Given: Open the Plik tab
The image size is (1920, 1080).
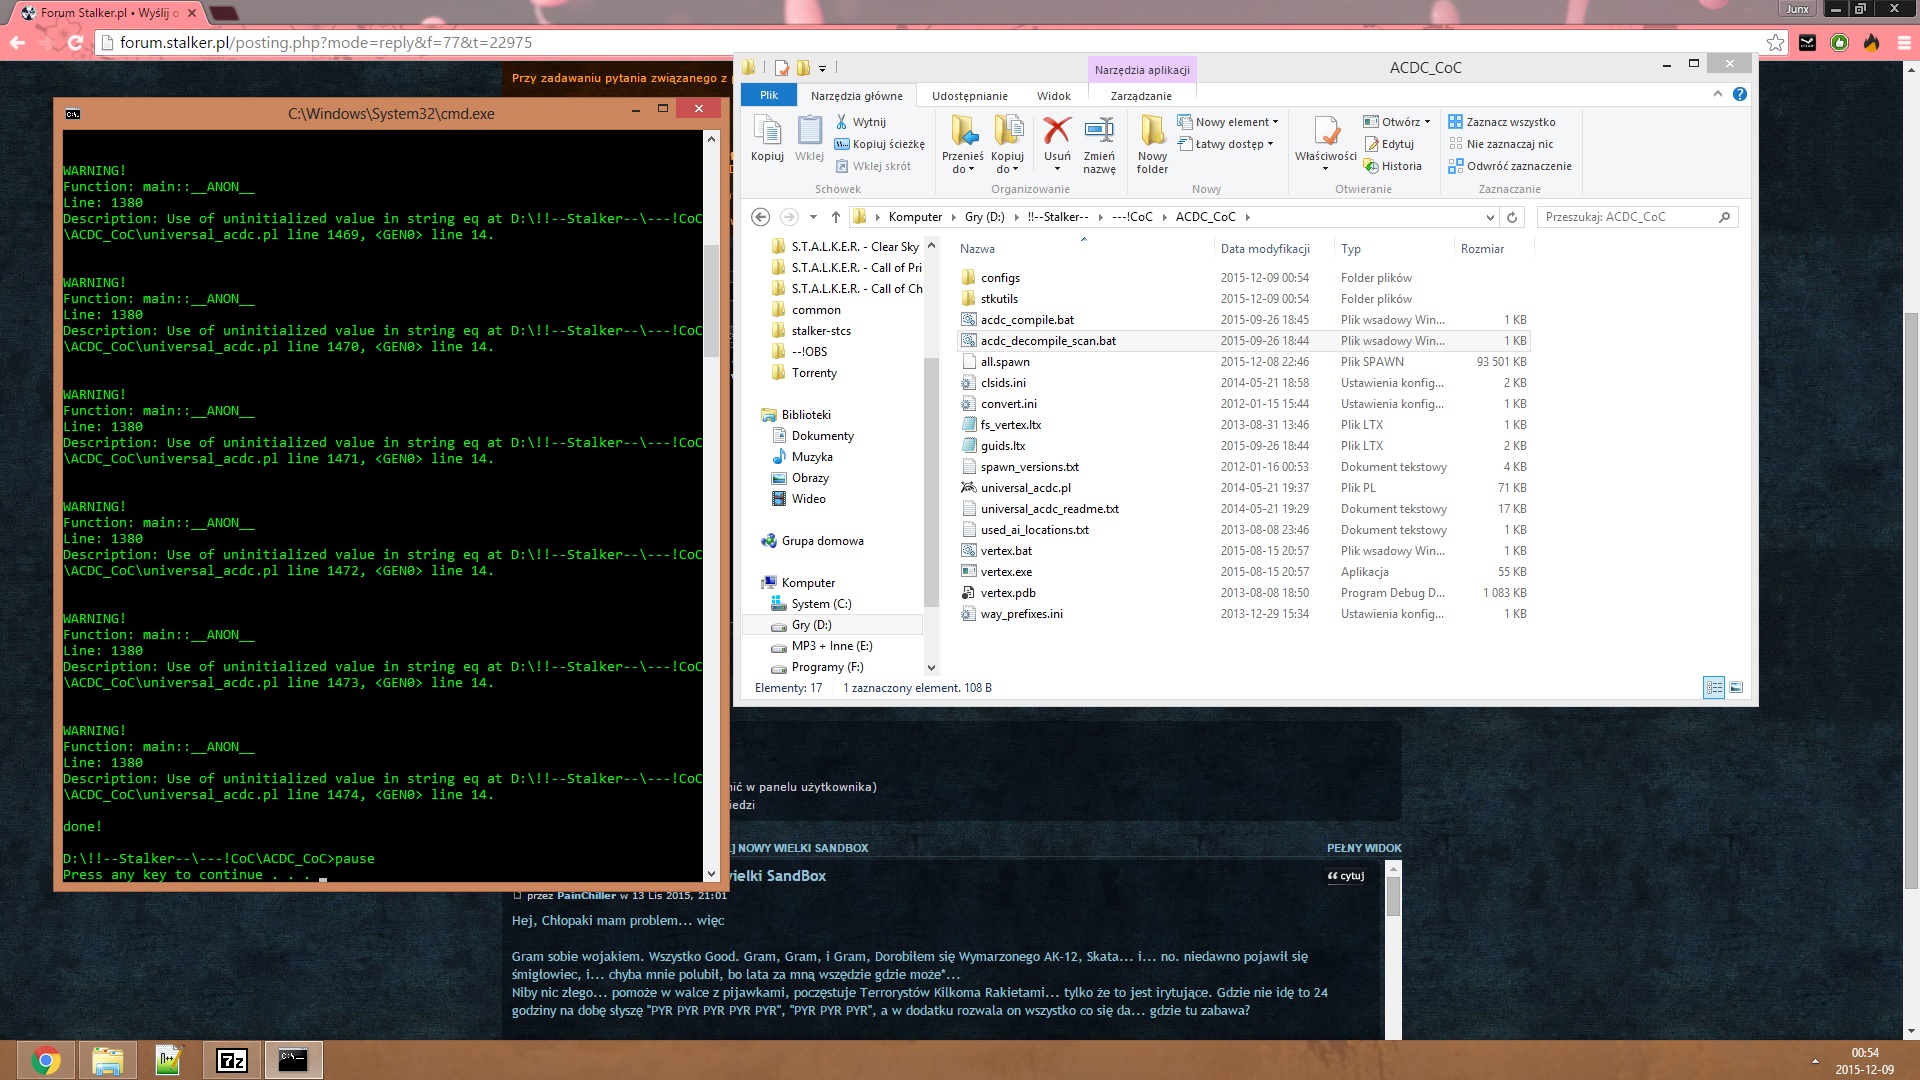Looking at the screenshot, I should click(x=768, y=95).
